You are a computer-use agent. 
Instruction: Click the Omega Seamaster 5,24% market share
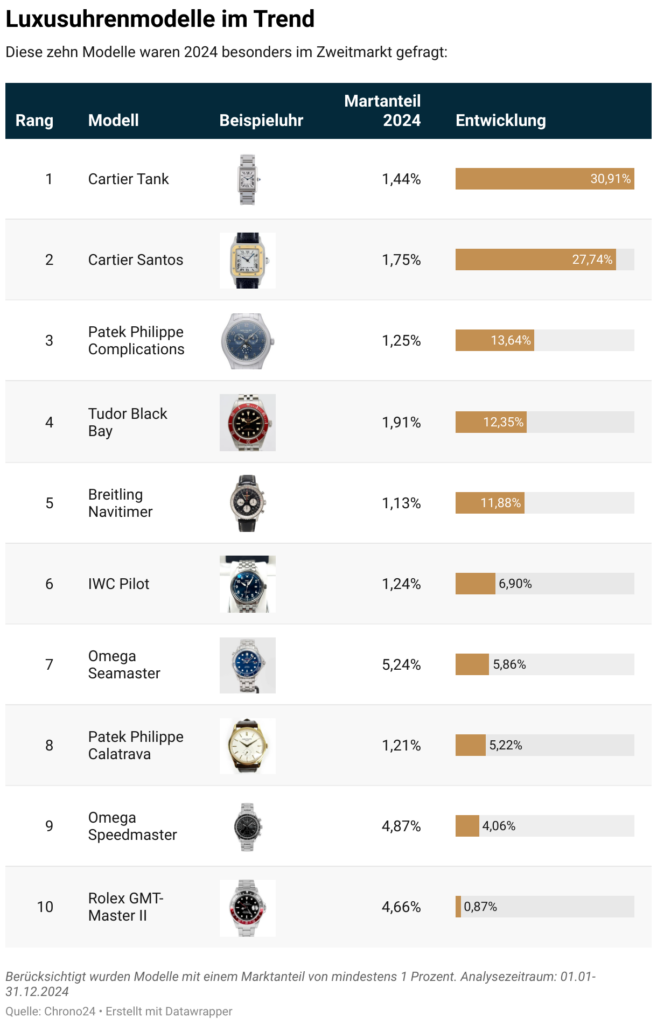pos(401,665)
